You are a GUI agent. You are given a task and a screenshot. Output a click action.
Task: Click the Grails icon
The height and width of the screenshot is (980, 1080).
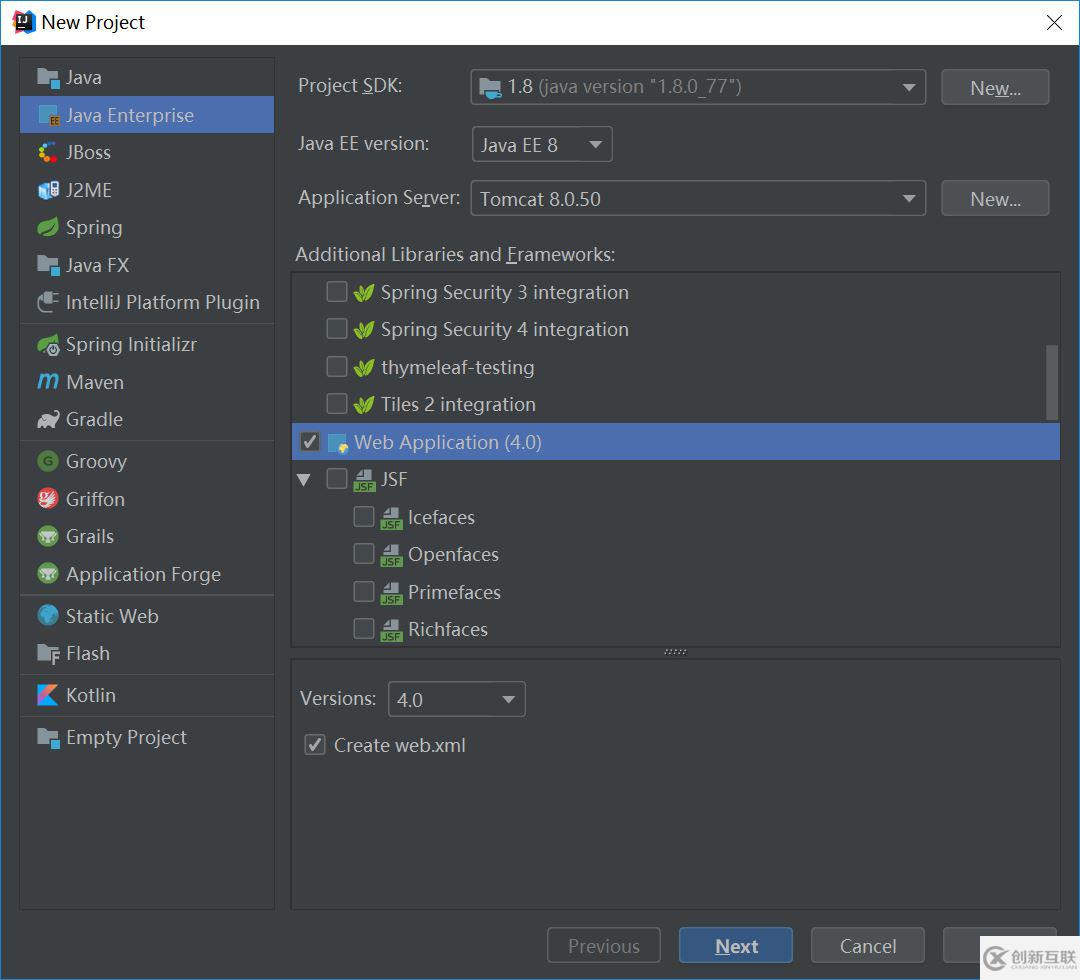(48, 536)
